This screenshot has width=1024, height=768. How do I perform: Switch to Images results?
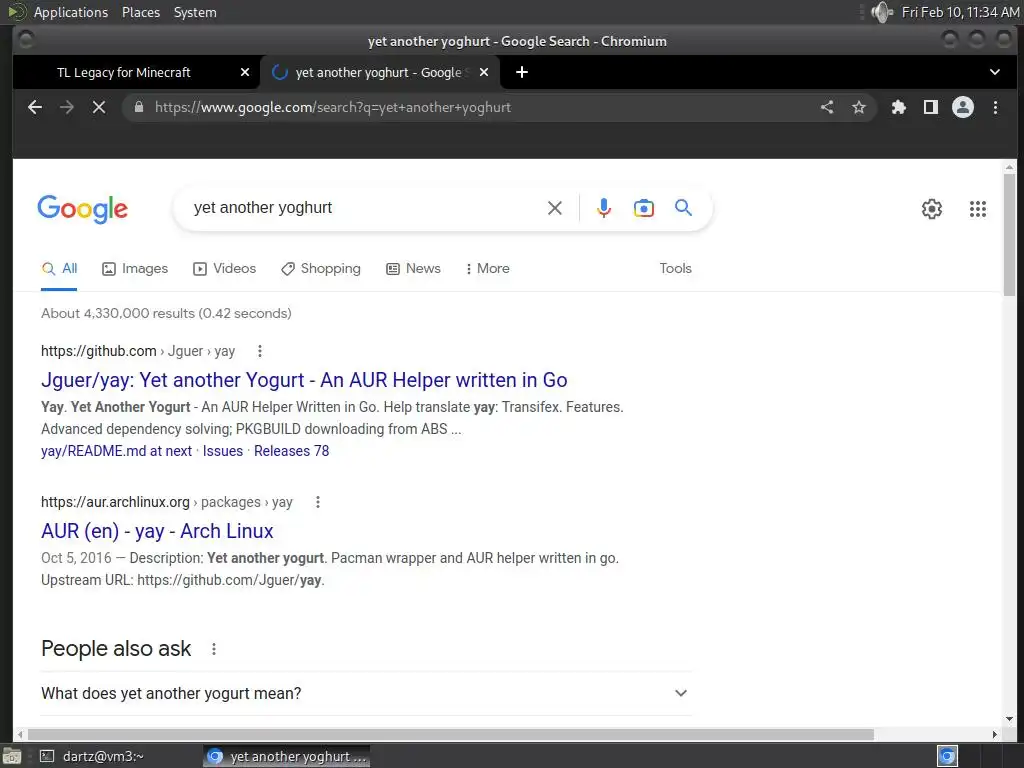[135, 268]
